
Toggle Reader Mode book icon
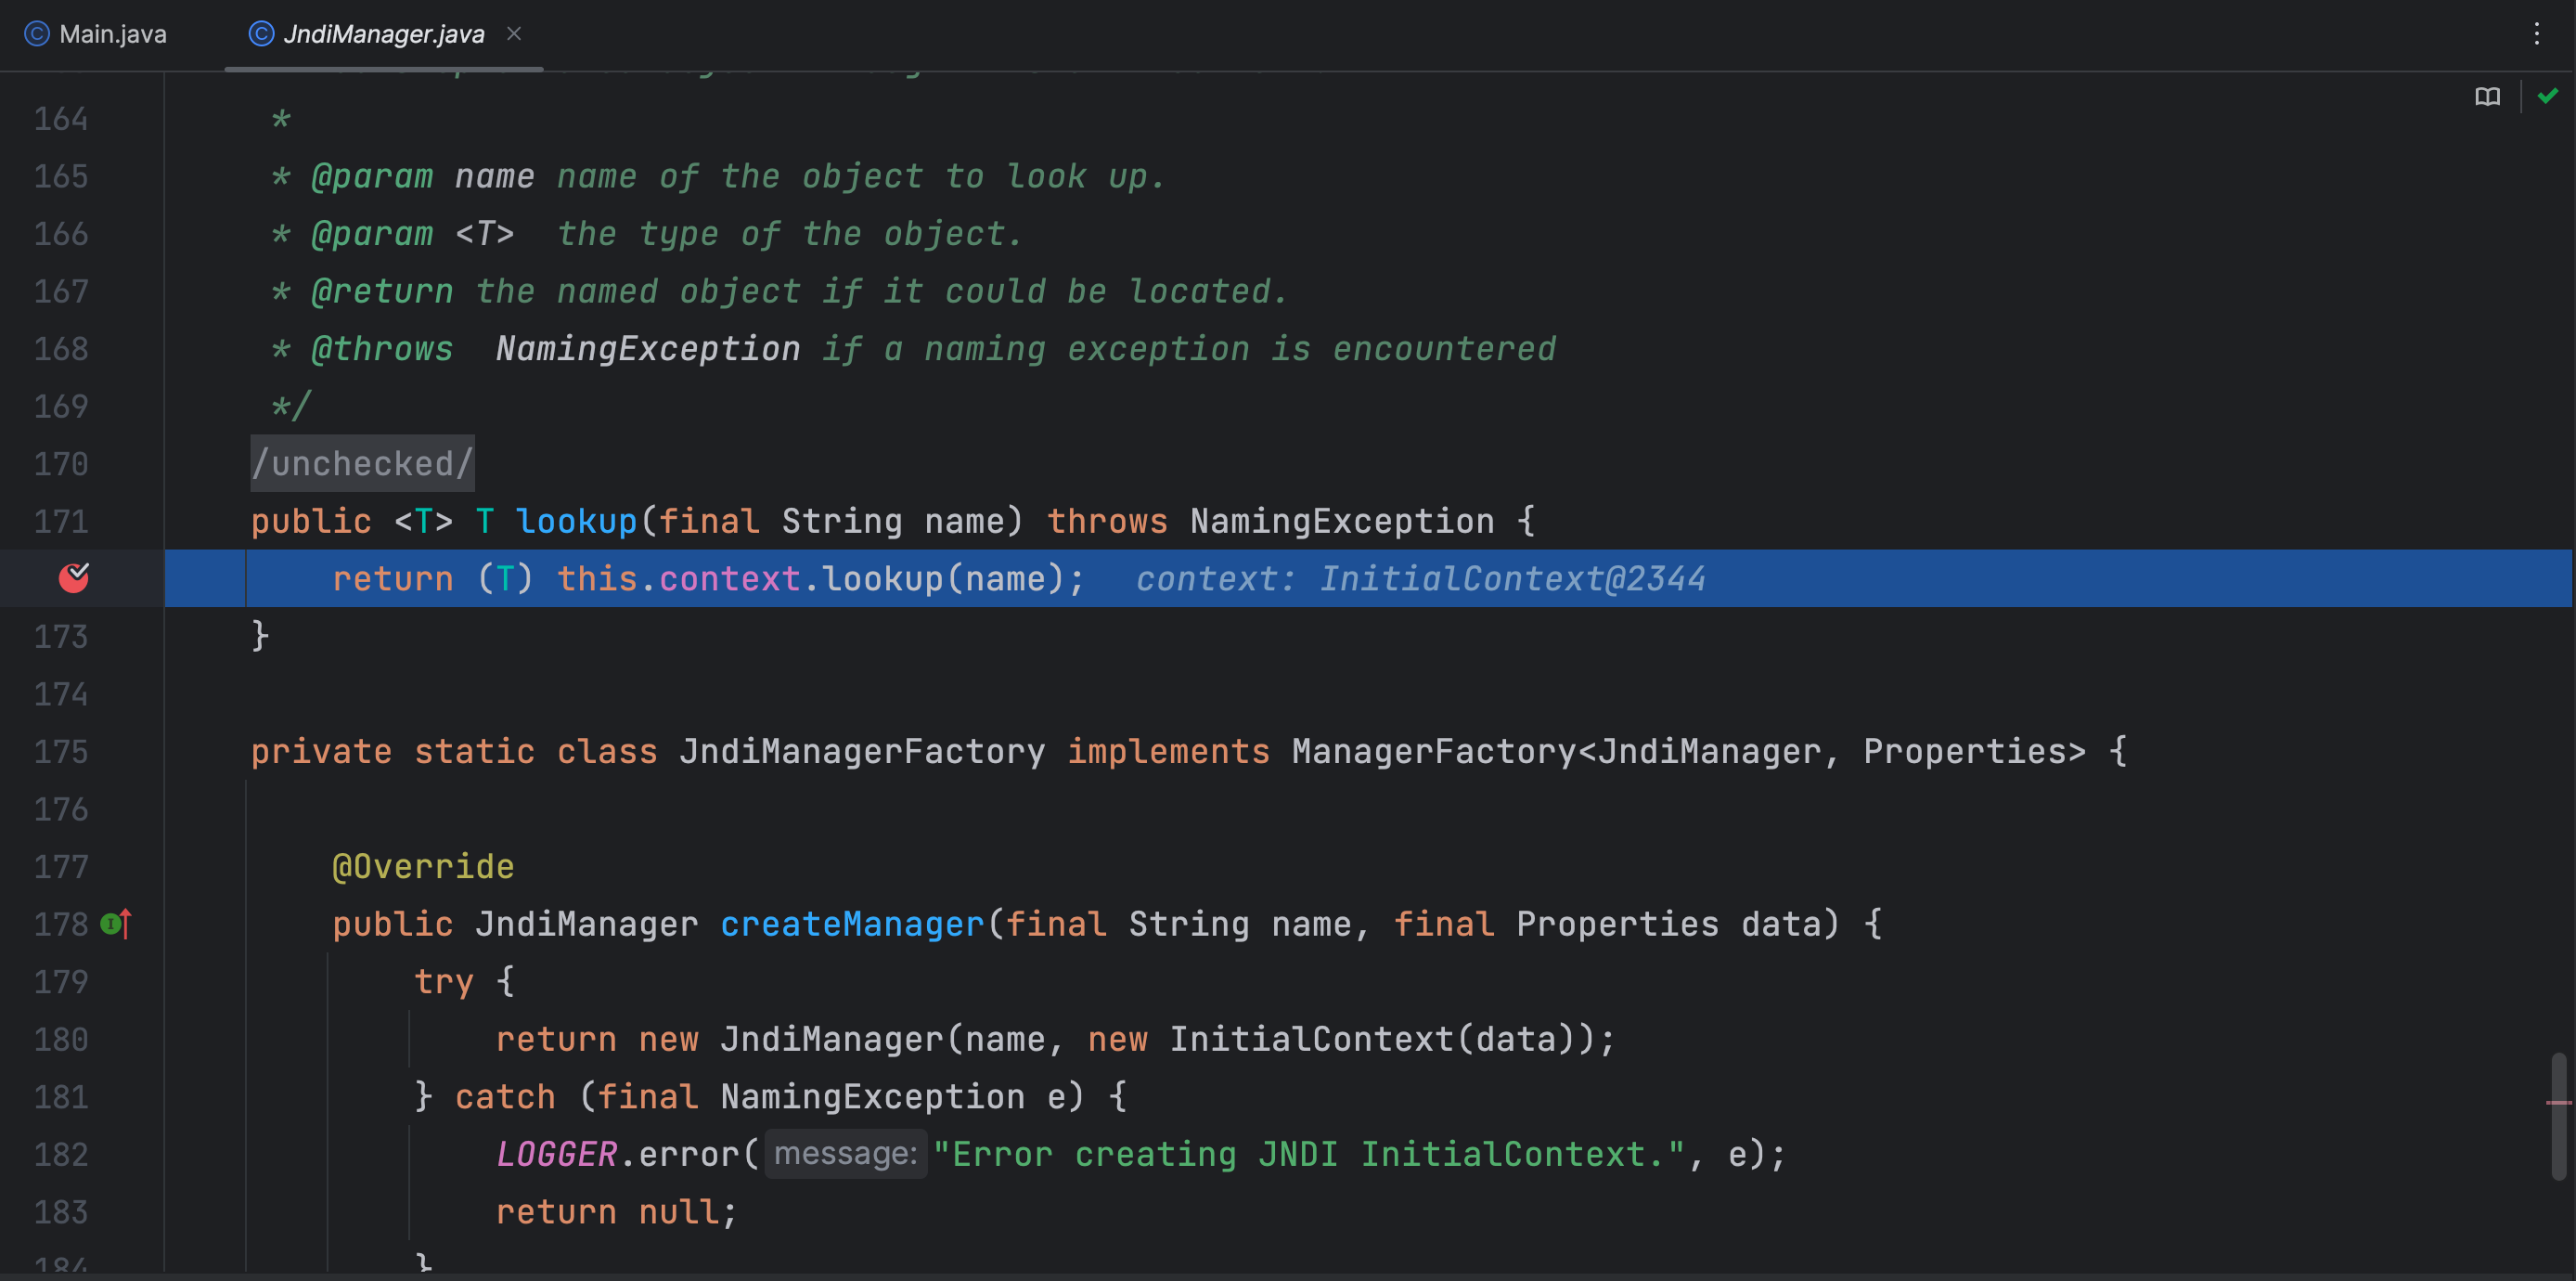[2487, 97]
